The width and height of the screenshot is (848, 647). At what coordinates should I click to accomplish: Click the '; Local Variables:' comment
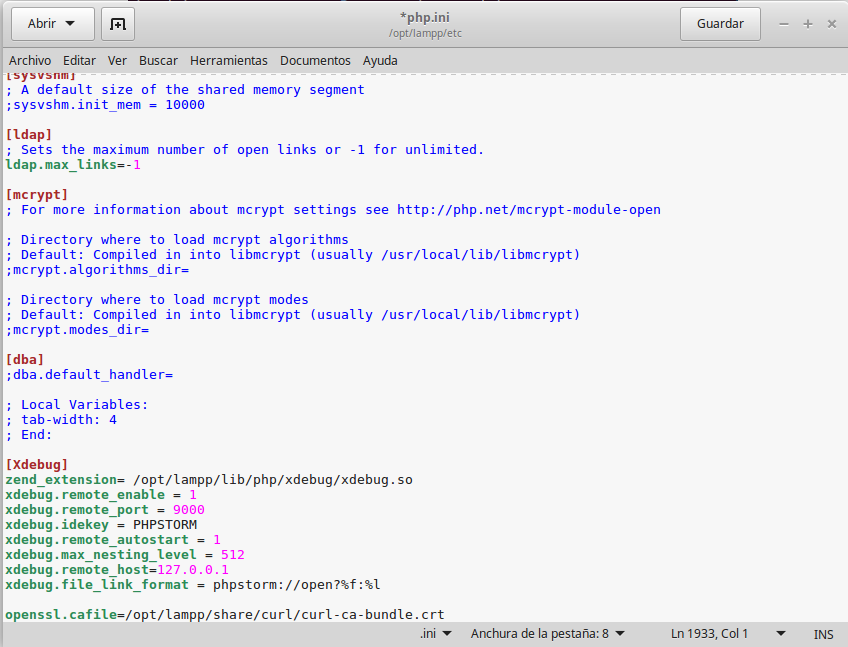tap(77, 405)
